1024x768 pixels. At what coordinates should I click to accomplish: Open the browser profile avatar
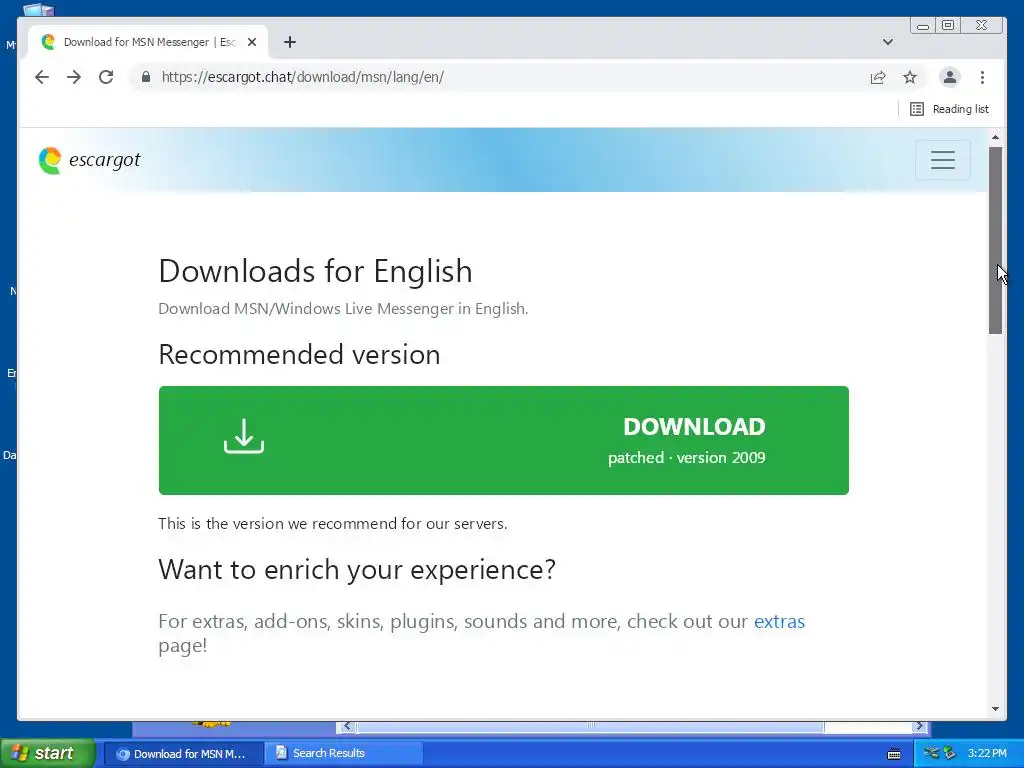(950, 77)
